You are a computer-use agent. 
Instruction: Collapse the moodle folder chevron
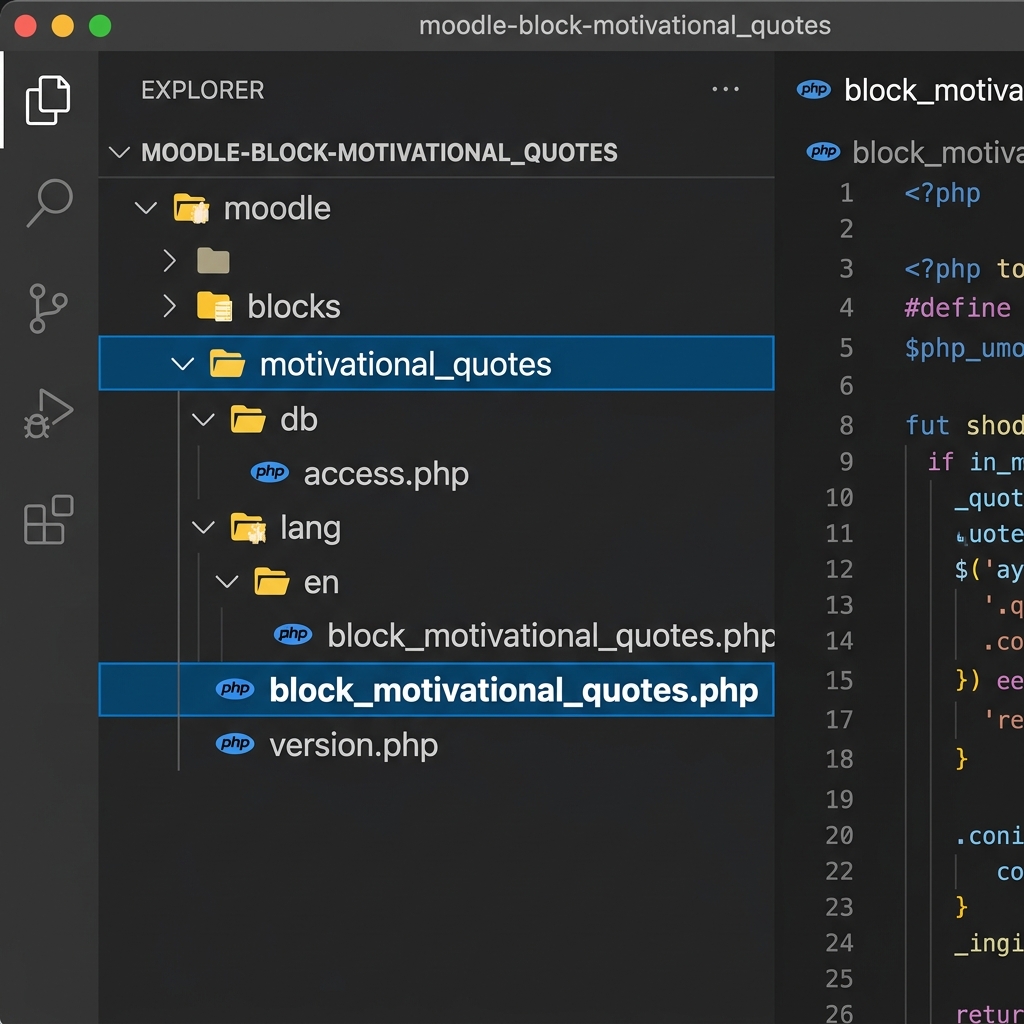click(x=145, y=208)
